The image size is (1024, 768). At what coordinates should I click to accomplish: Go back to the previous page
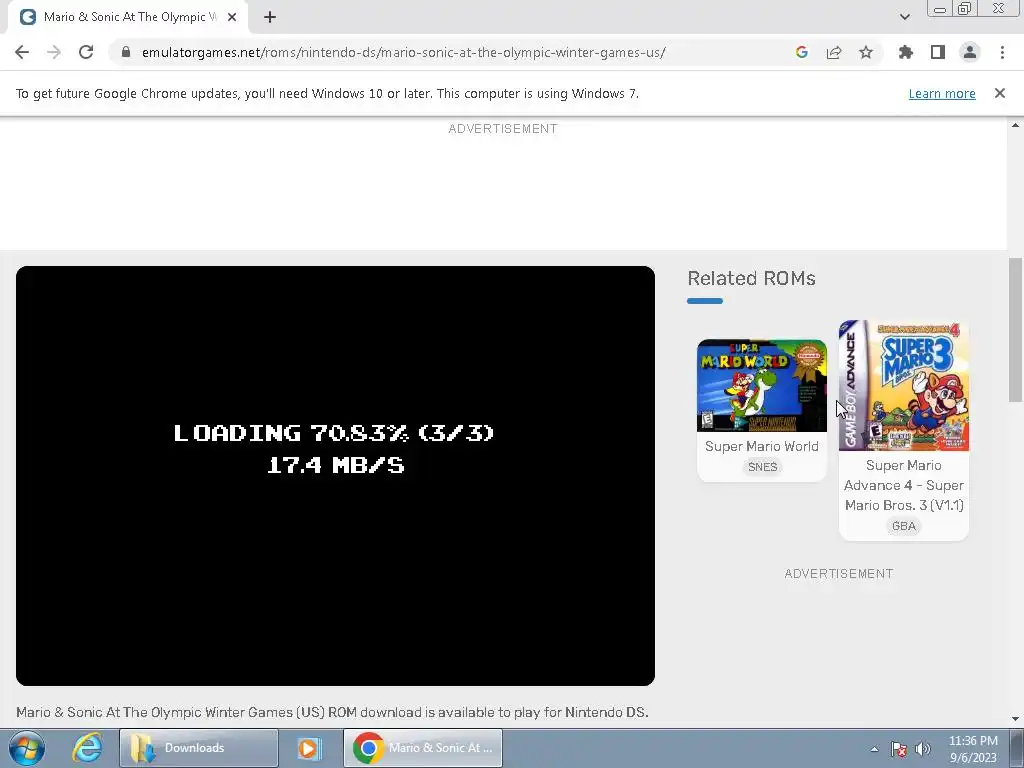tap(22, 52)
